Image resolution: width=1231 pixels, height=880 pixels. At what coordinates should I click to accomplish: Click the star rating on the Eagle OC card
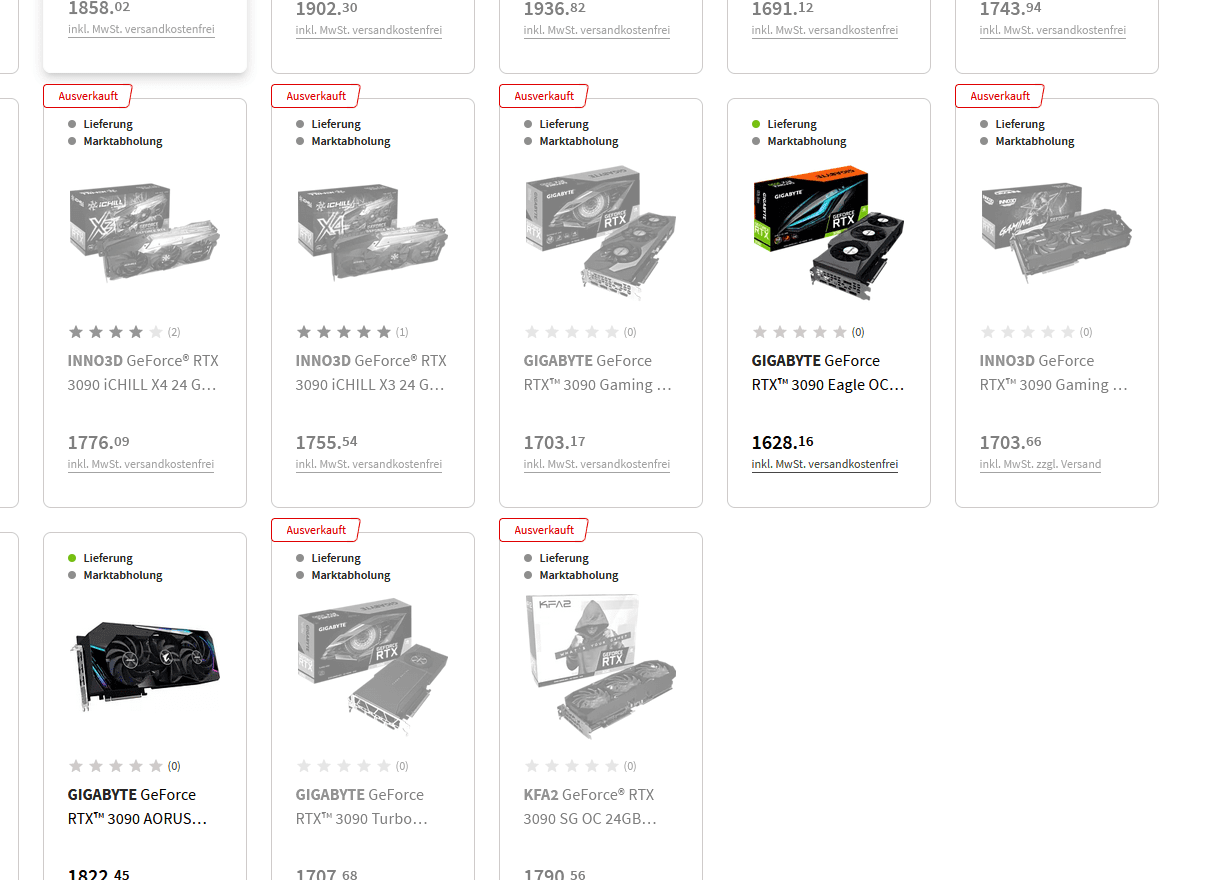(x=808, y=332)
